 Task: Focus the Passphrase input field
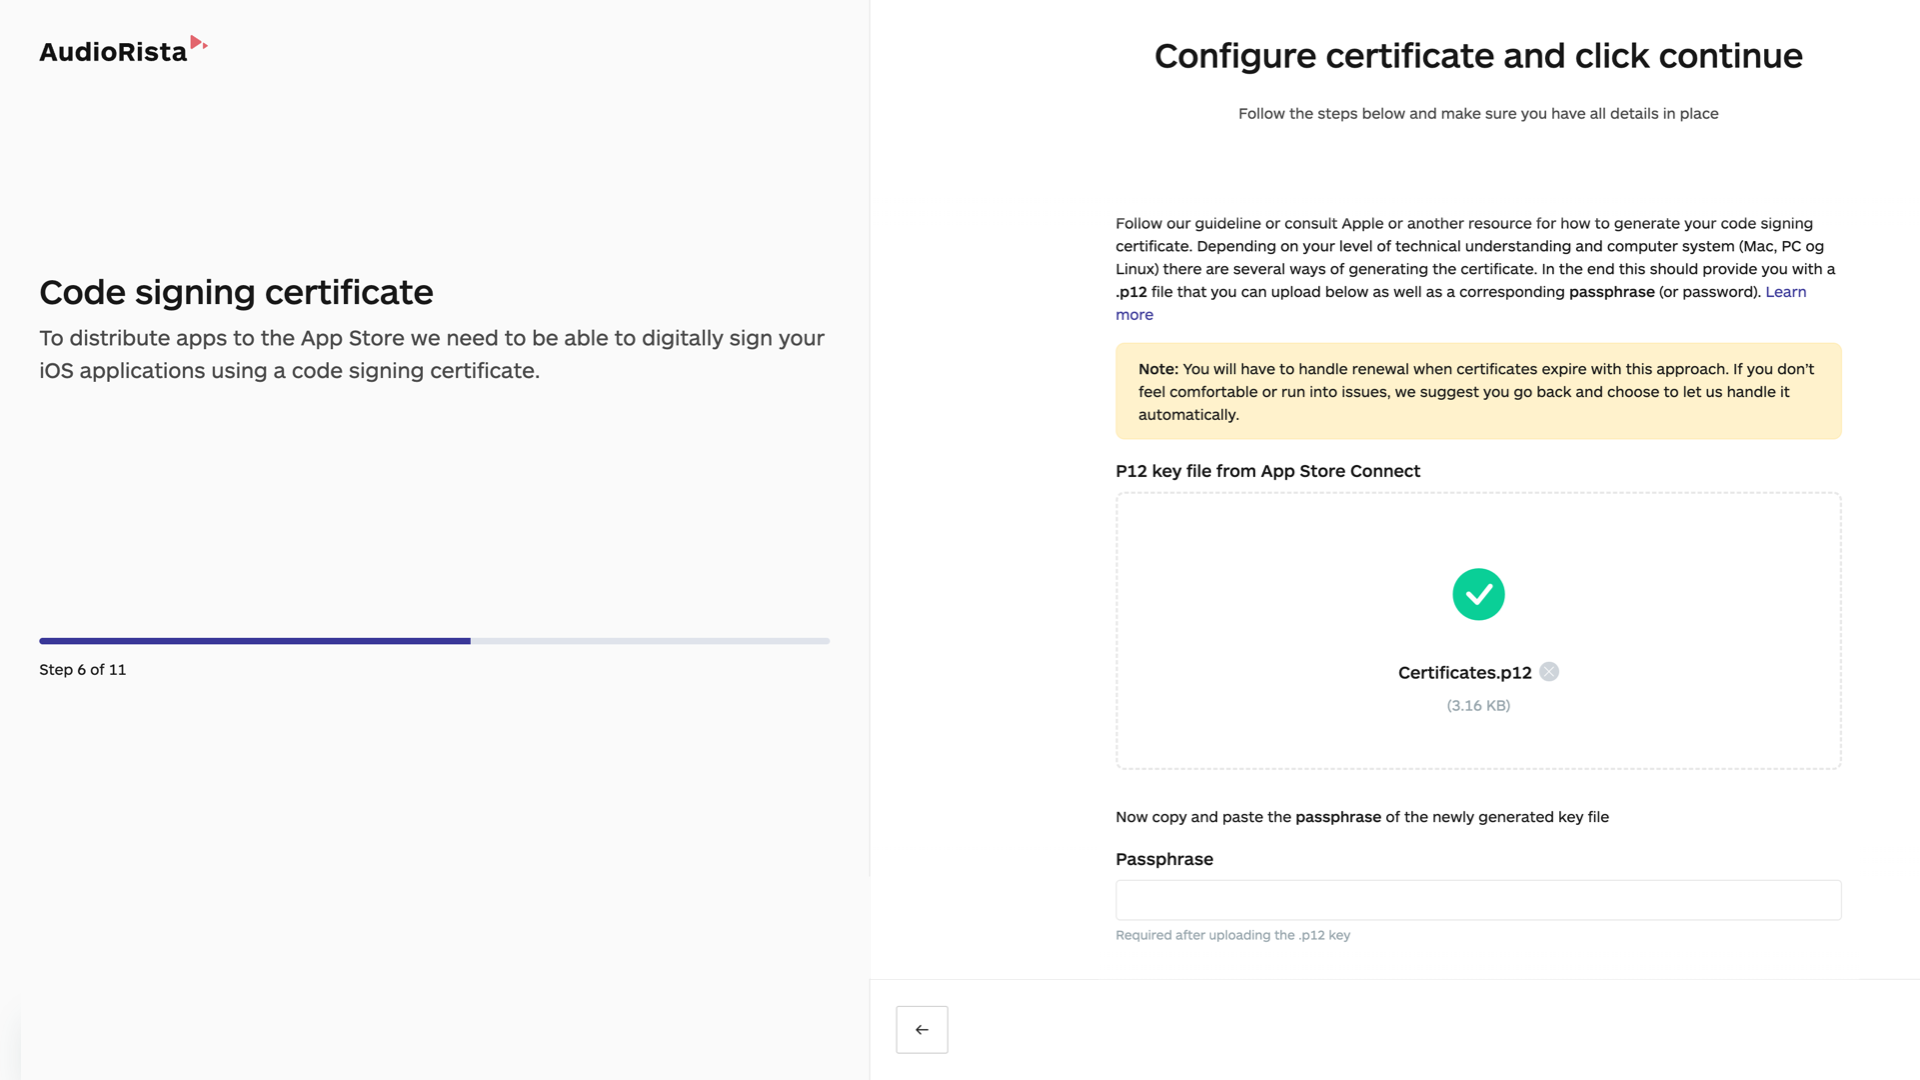[1477, 900]
